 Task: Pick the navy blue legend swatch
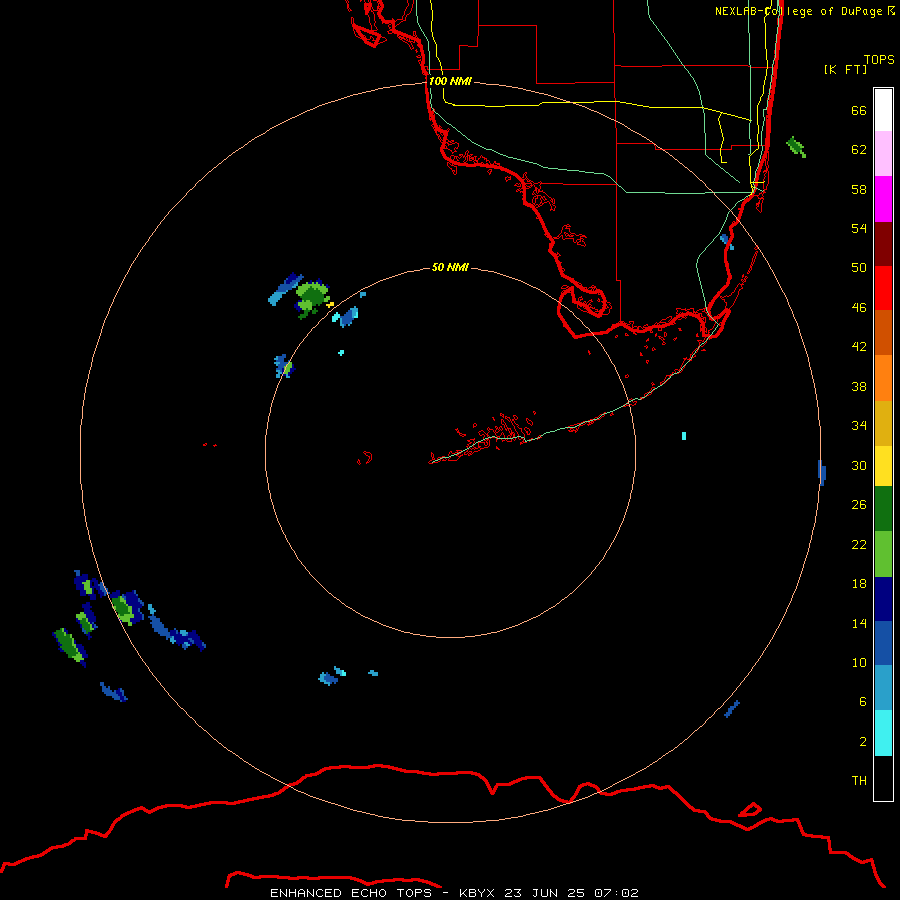[x=883, y=599]
